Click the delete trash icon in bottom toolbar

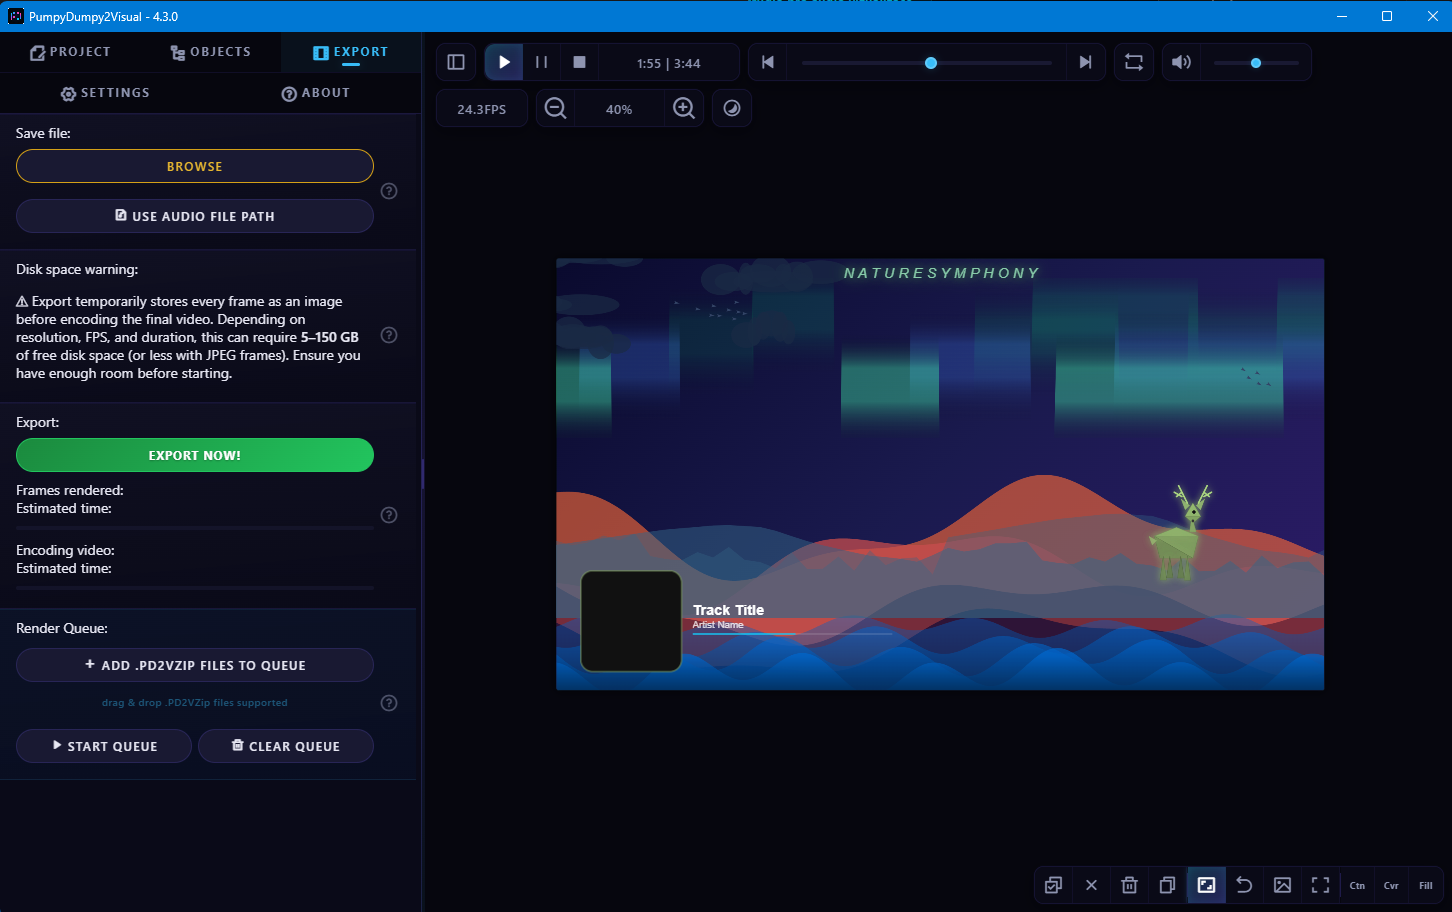pos(1129,885)
